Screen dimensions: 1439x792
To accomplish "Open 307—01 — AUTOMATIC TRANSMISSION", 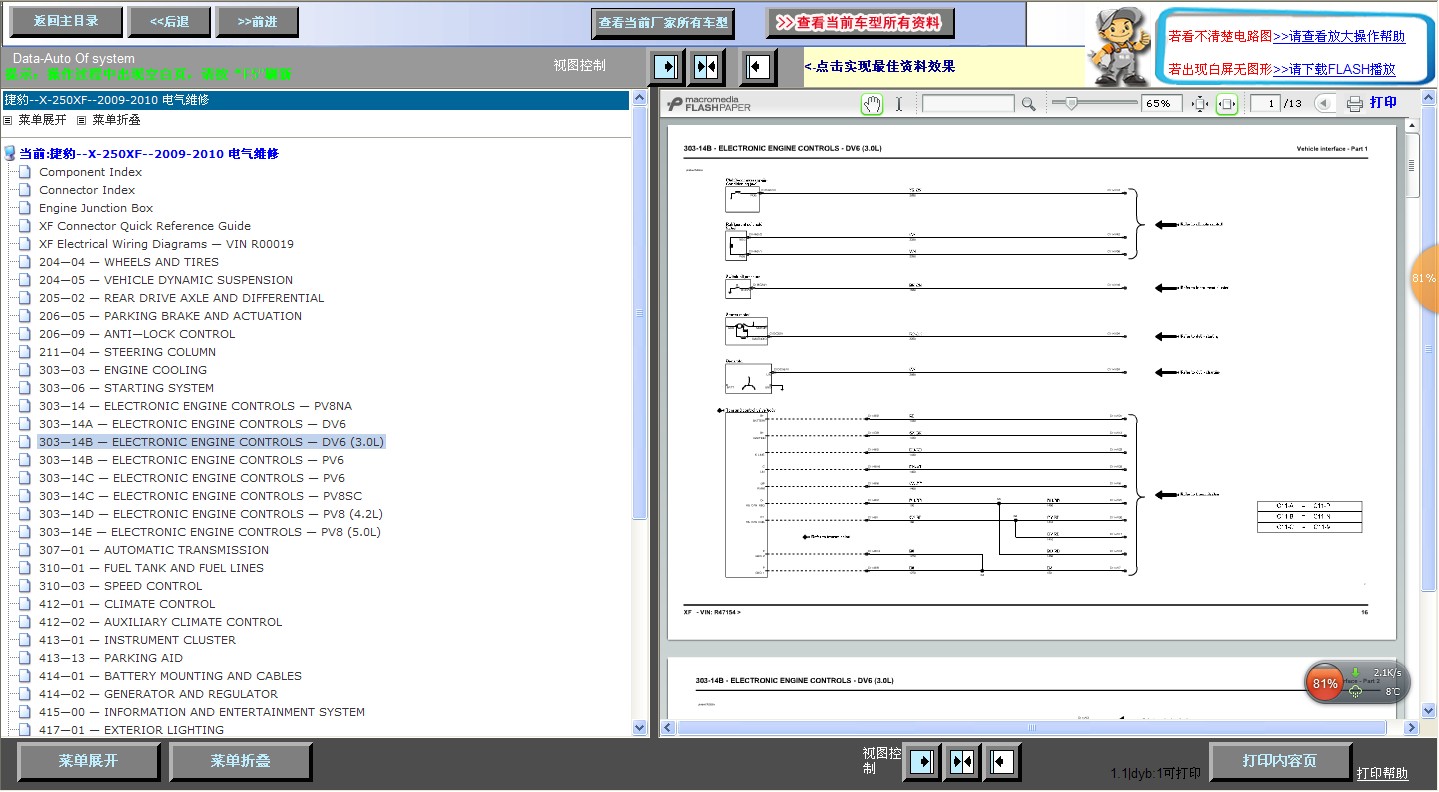I will 154,550.
